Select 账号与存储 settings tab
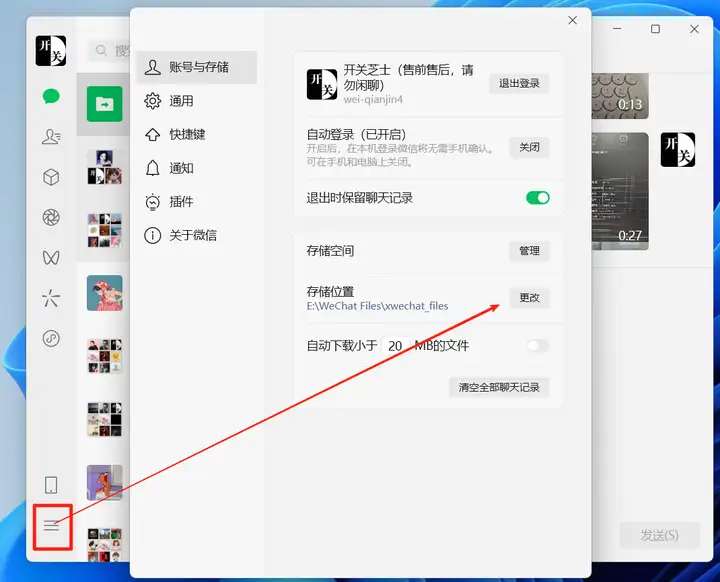Image resolution: width=720 pixels, height=582 pixels. [x=197, y=67]
